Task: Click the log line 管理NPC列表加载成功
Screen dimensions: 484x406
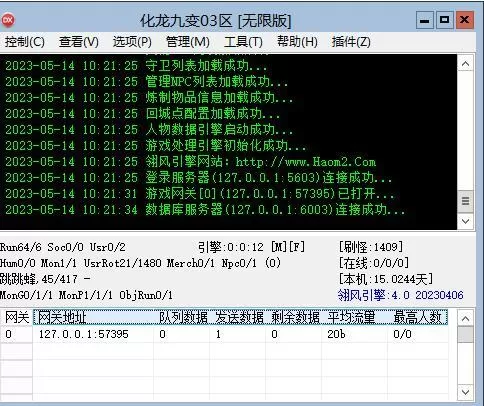Action: coord(146,82)
